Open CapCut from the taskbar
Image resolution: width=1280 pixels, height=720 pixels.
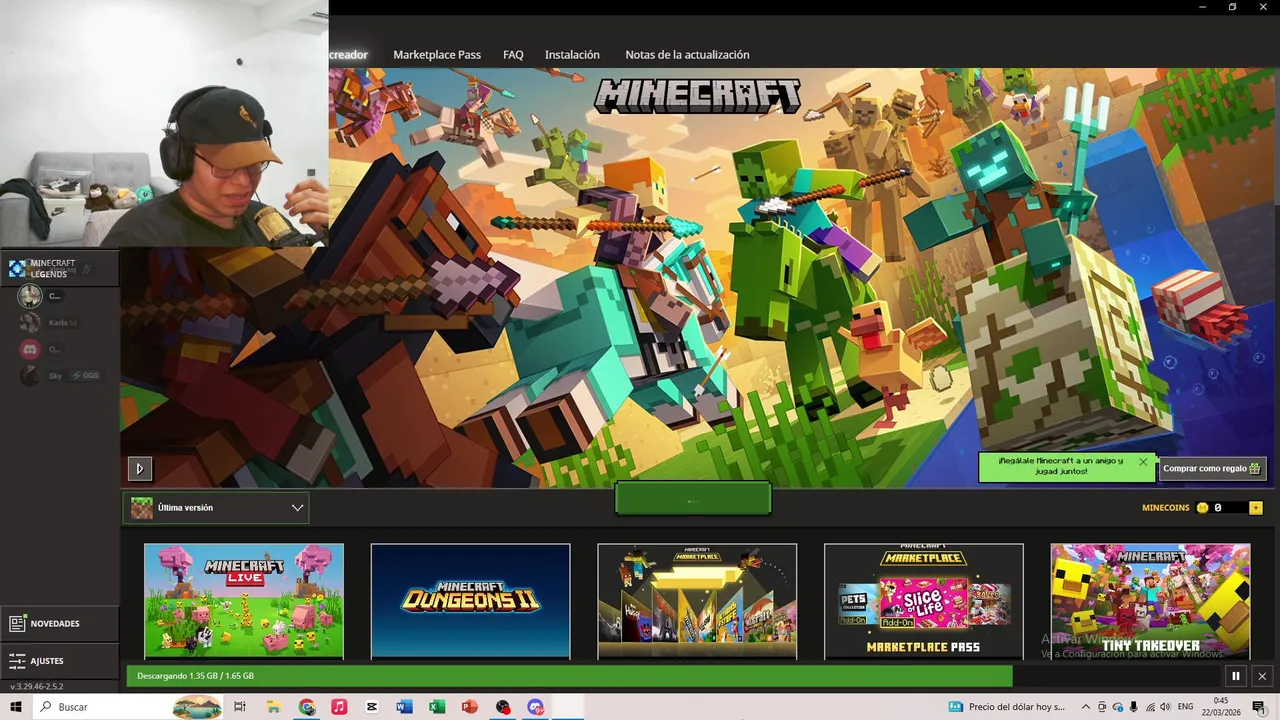pos(372,707)
